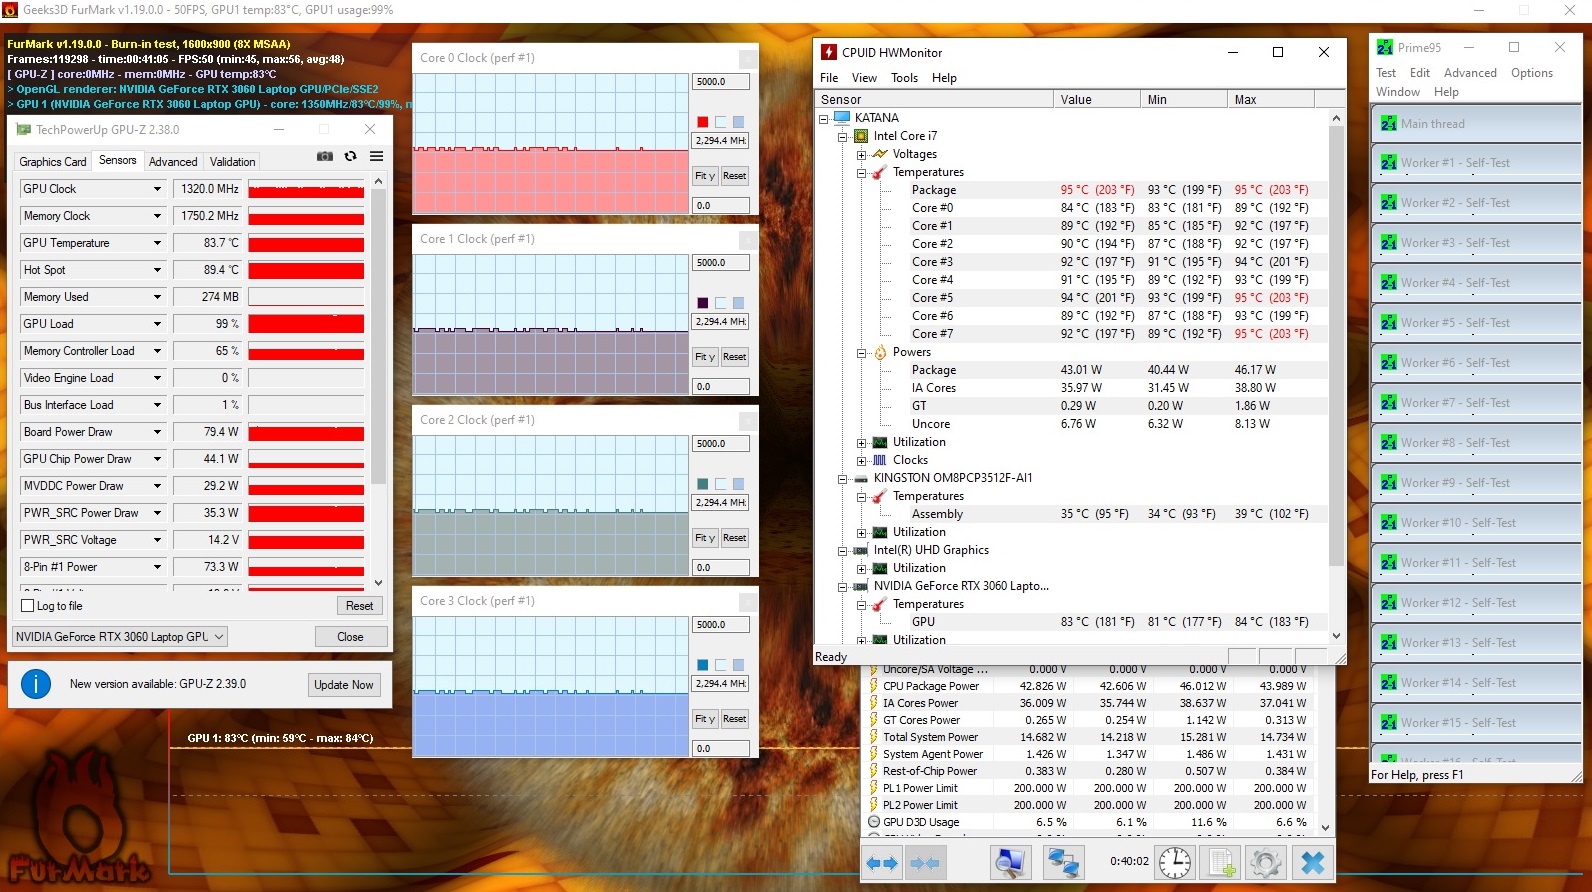
Task: Click the red color swatch for Core 0 Clock
Action: click(703, 122)
